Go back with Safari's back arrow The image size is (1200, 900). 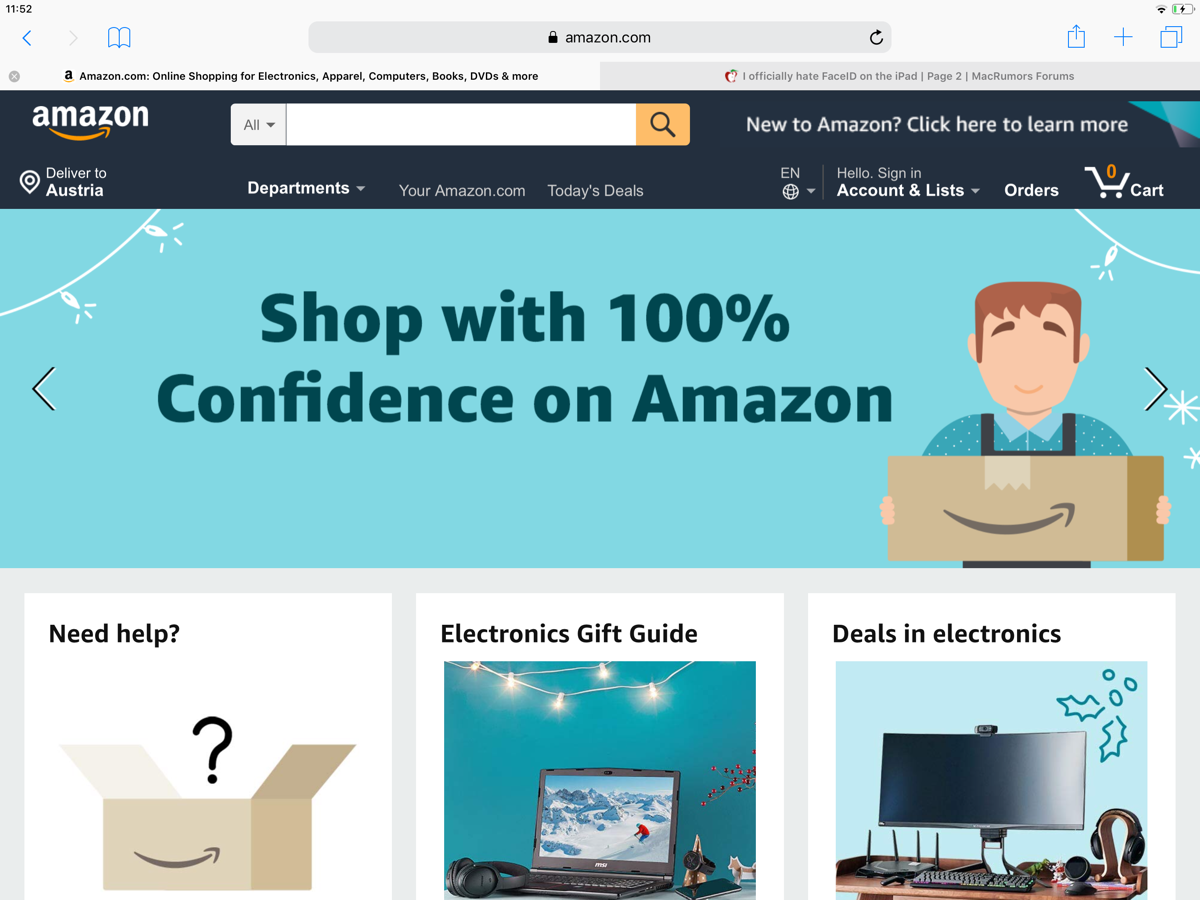tap(27, 38)
